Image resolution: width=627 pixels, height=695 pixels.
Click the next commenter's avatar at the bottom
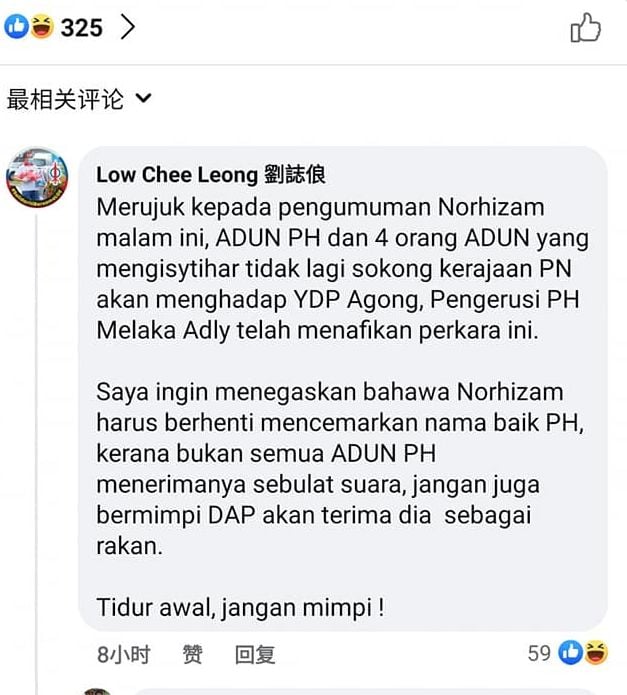[x=97, y=691]
